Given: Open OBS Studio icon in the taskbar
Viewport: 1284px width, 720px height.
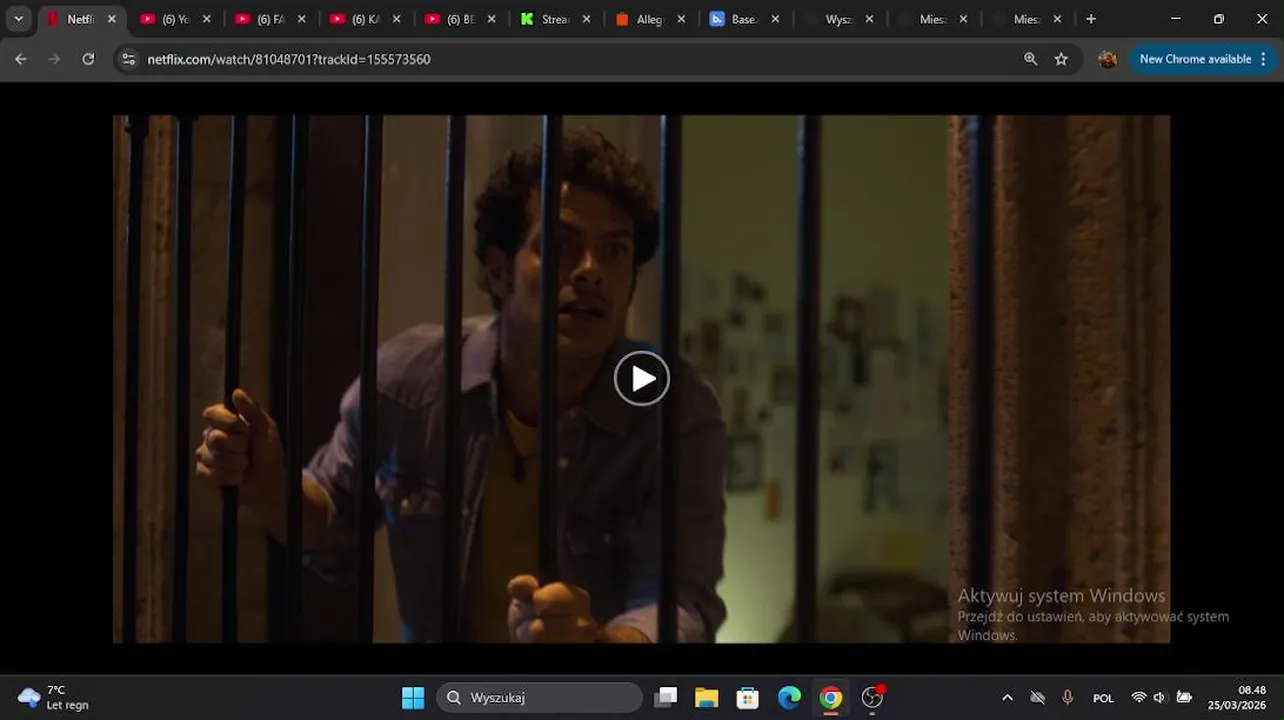Looking at the screenshot, I should pyautogui.click(x=873, y=698).
